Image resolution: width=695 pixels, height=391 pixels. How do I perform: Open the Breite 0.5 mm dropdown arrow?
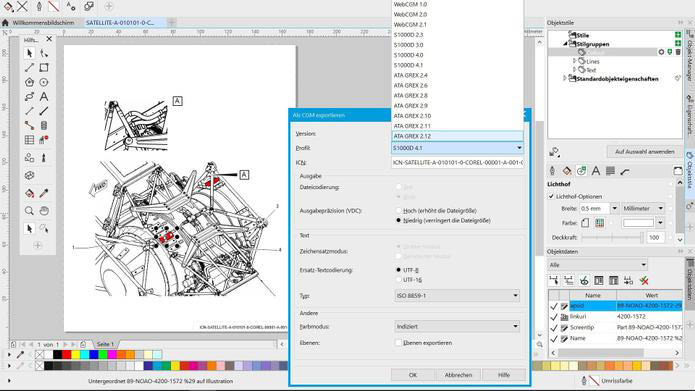tap(614, 208)
